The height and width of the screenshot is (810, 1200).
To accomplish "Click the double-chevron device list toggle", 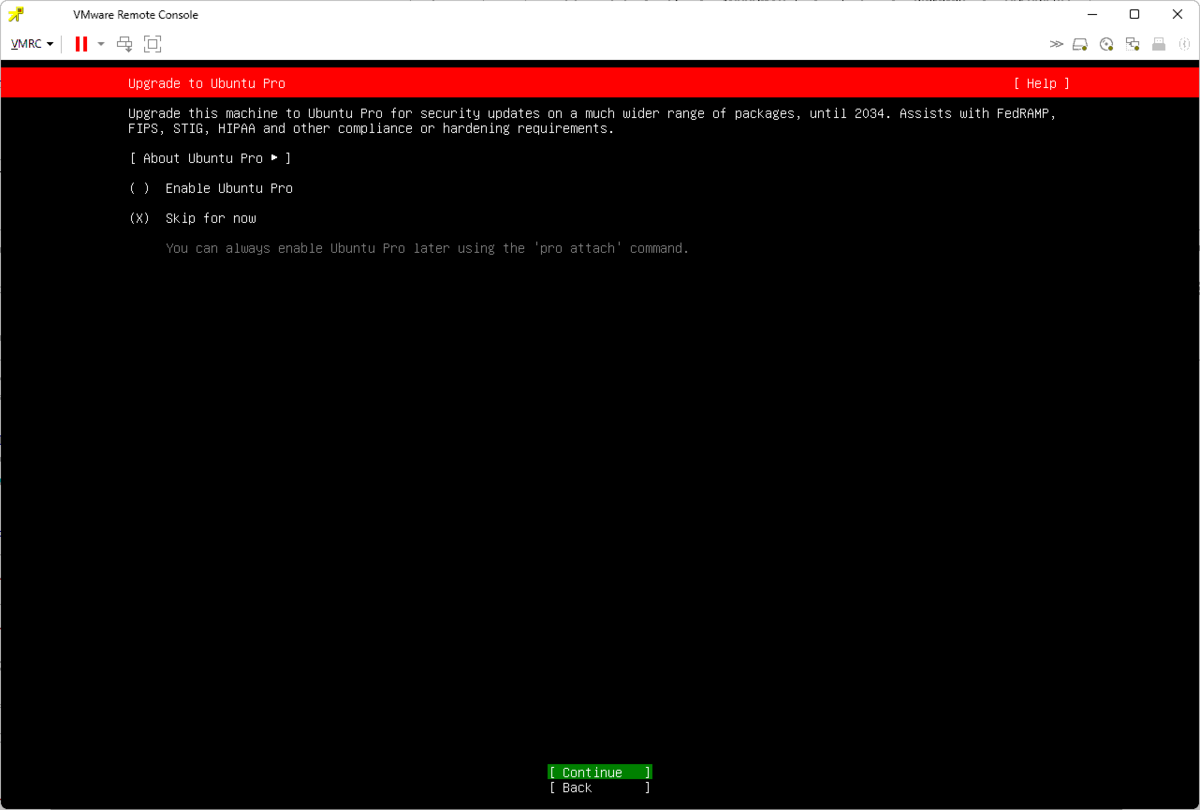I will click(x=1056, y=44).
